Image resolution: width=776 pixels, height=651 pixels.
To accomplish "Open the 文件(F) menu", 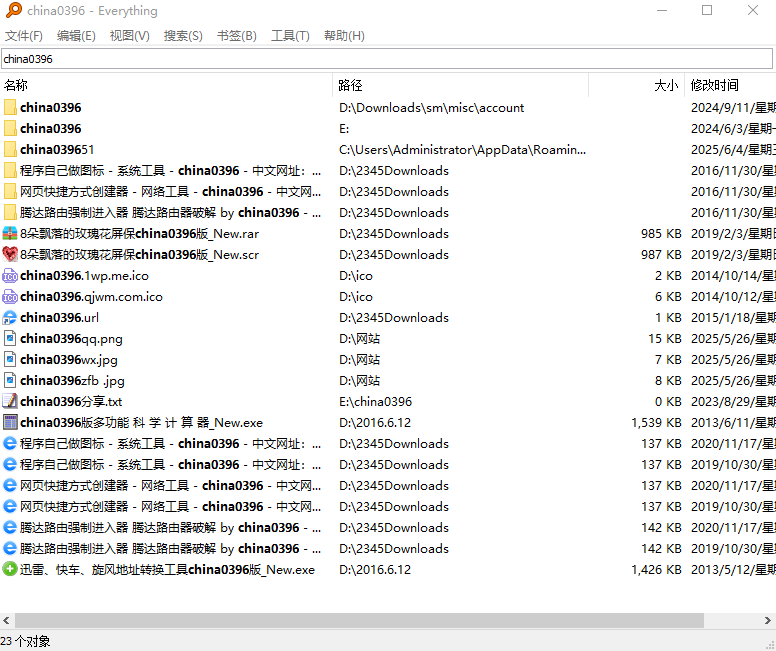I will click(x=24, y=36).
